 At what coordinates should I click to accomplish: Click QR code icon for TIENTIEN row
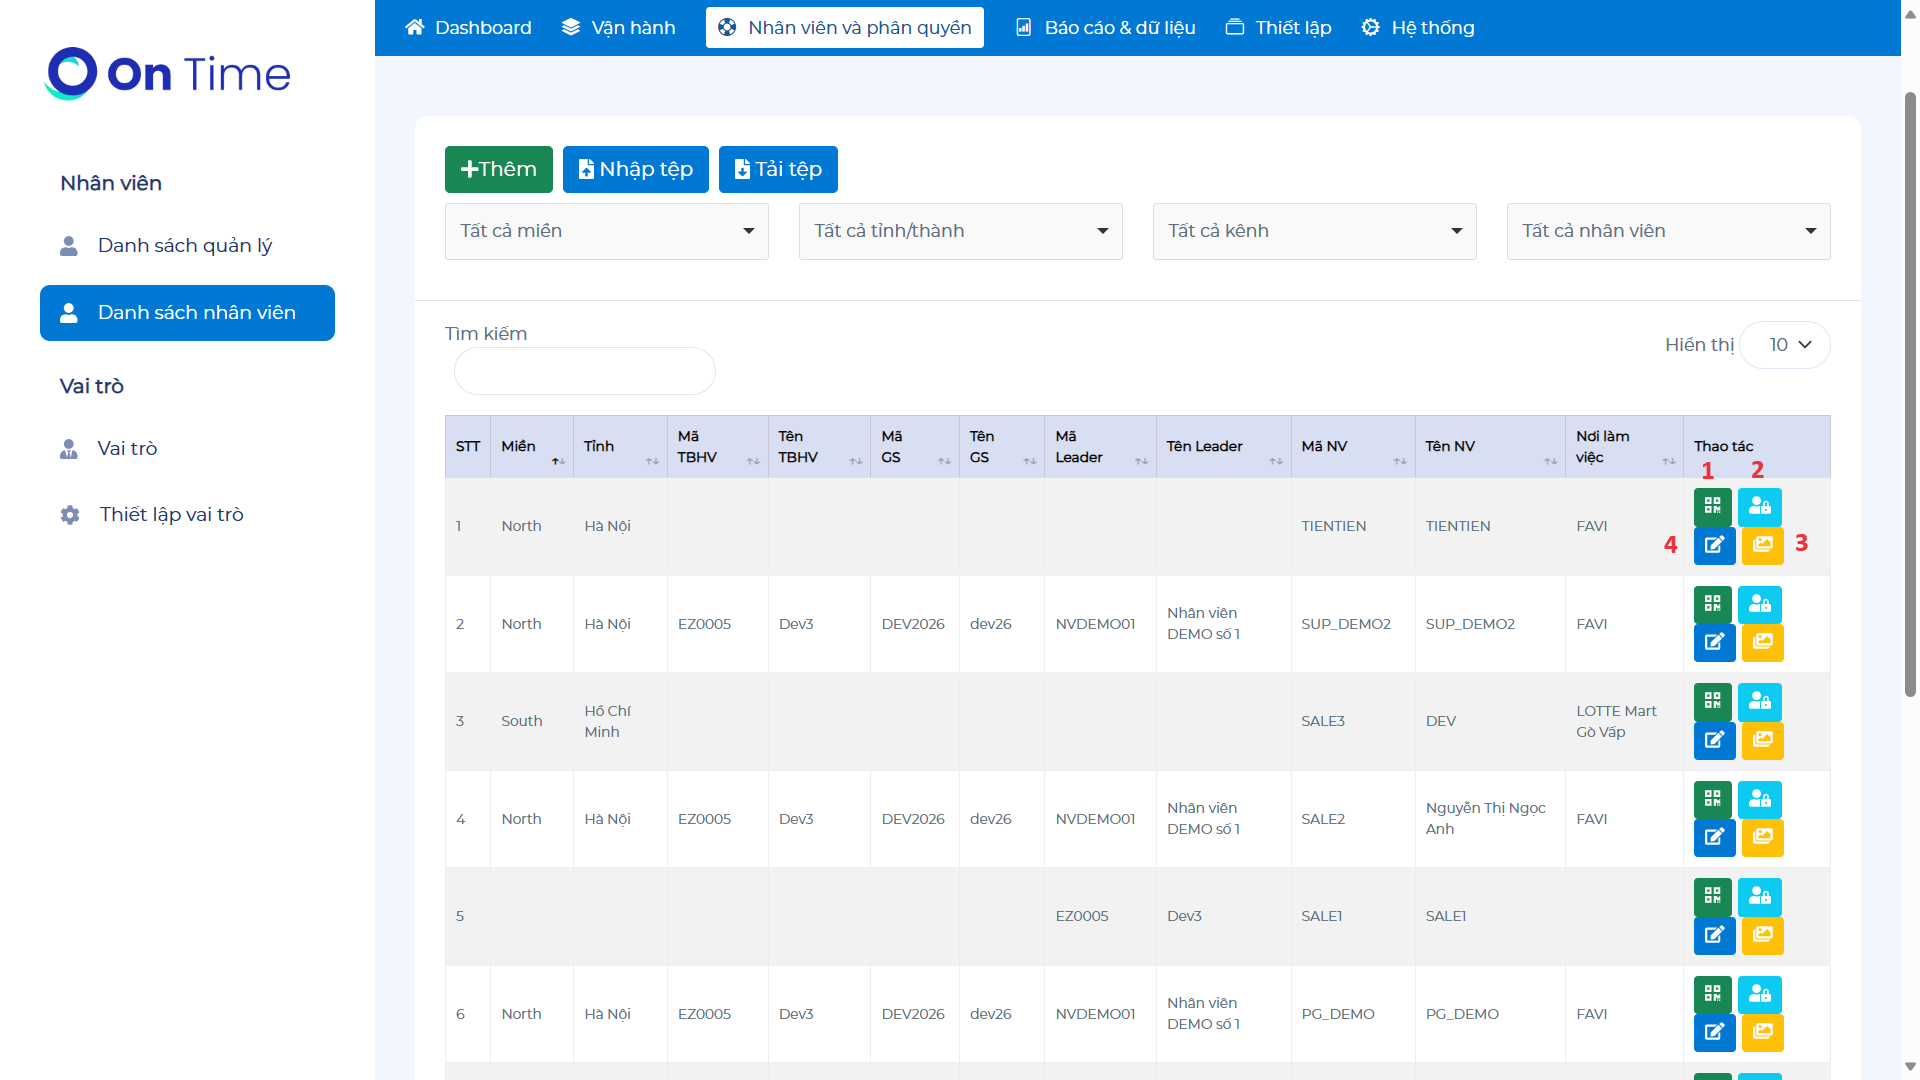point(1712,506)
